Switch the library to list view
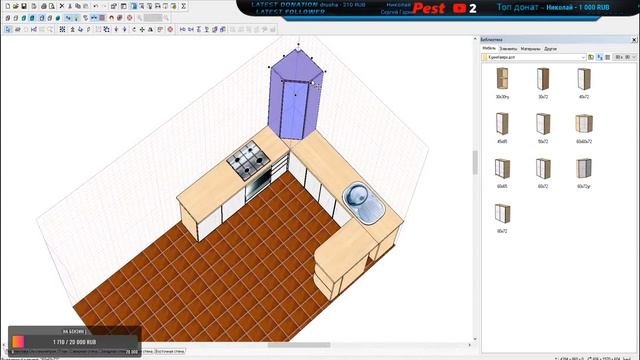Screen dimensions: 640x360 point(608,57)
